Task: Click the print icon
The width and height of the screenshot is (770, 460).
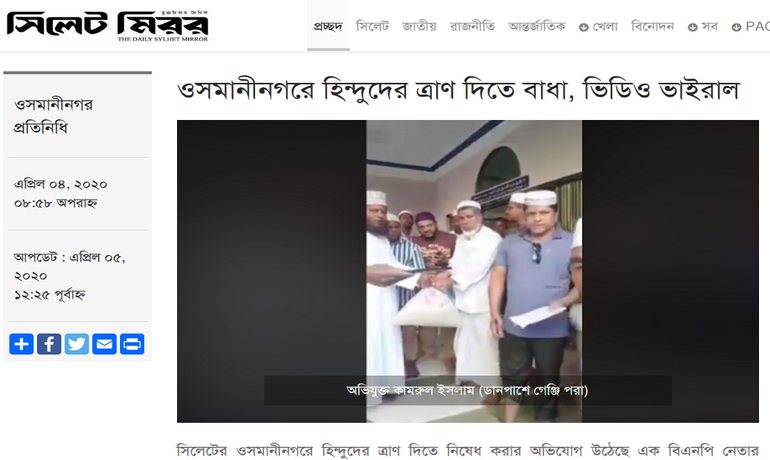Action: point(132,344)
